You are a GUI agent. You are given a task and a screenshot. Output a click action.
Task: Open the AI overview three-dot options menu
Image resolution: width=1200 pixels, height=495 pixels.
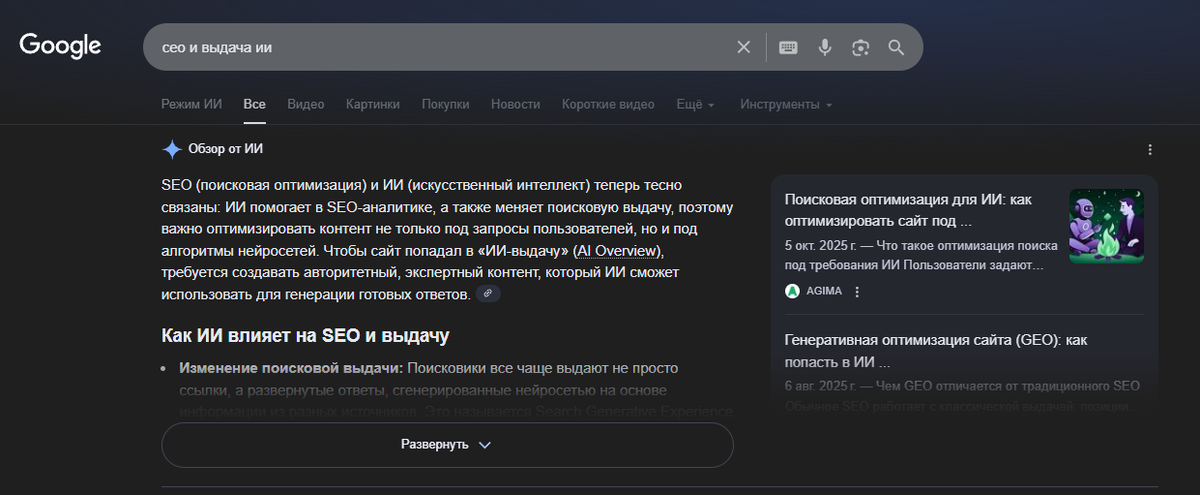[x=1150, y=150]
